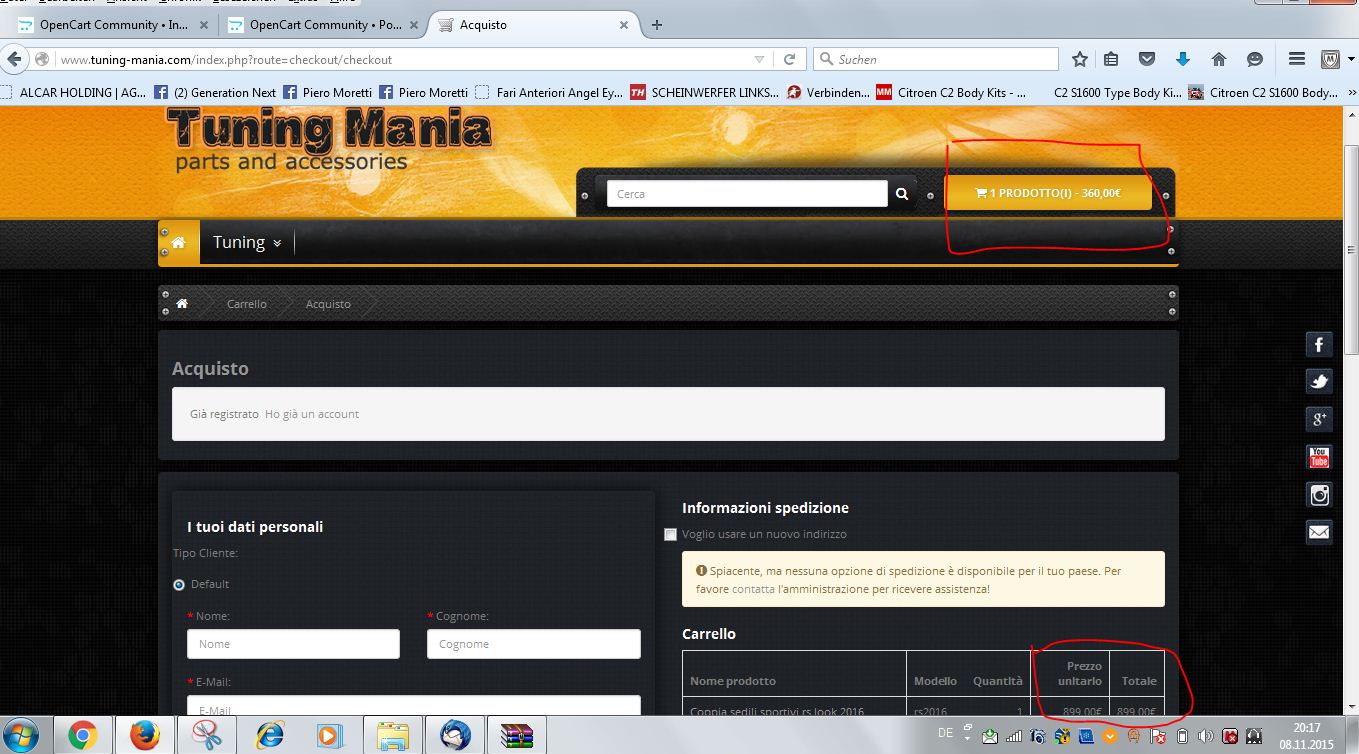Click the 'contatta' link in shipping warning
The height and width of the screenshot is (754, 1359).
pos(753,589)
